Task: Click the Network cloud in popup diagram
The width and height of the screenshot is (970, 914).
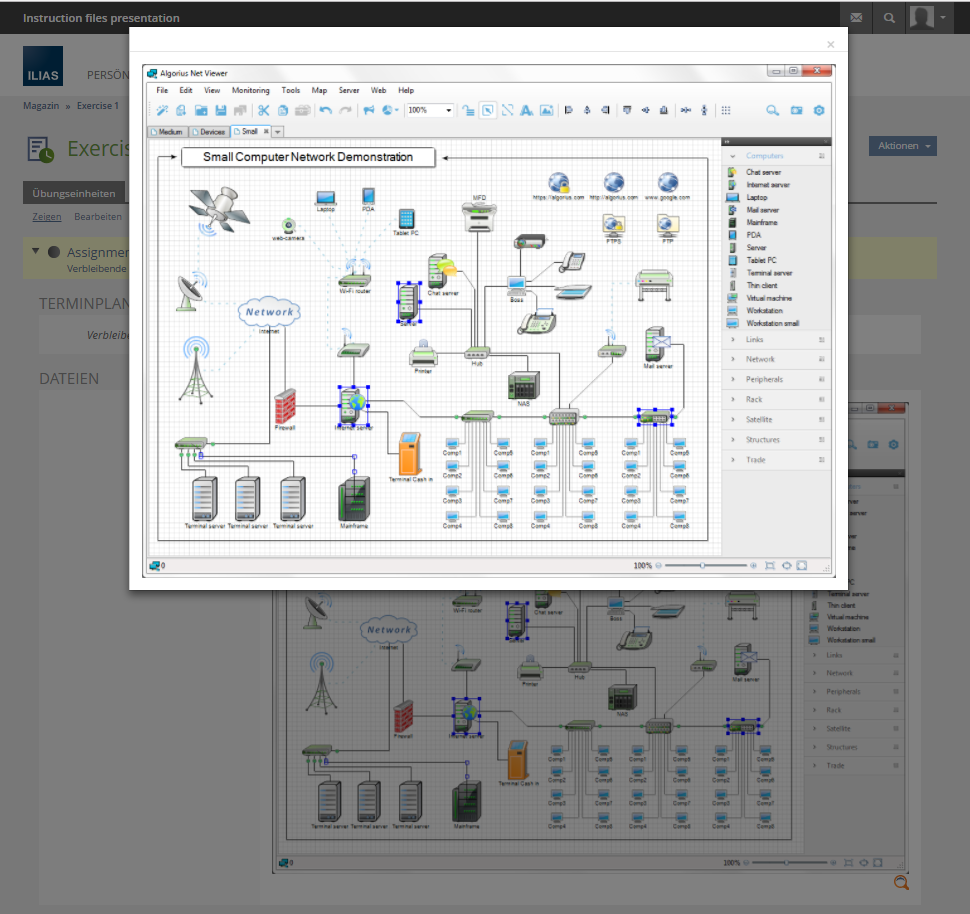Action: click(x=269, y=312)
